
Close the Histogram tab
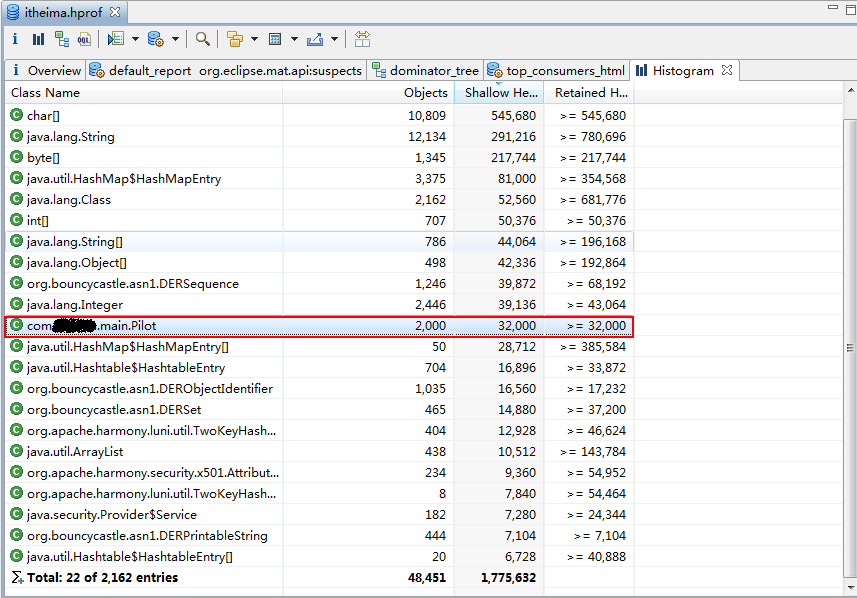727,70
